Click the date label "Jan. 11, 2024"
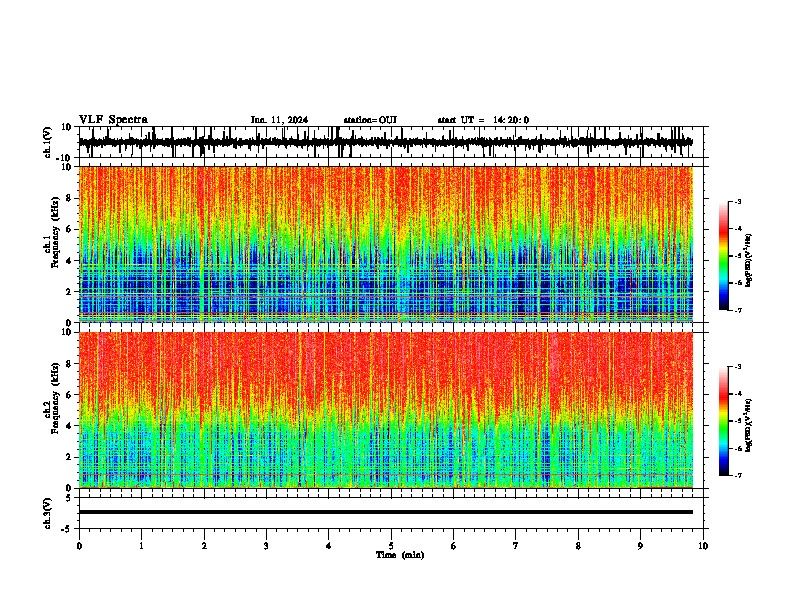Image resolution: width=792 pixels, height=612 pixels. click(279, 120)
